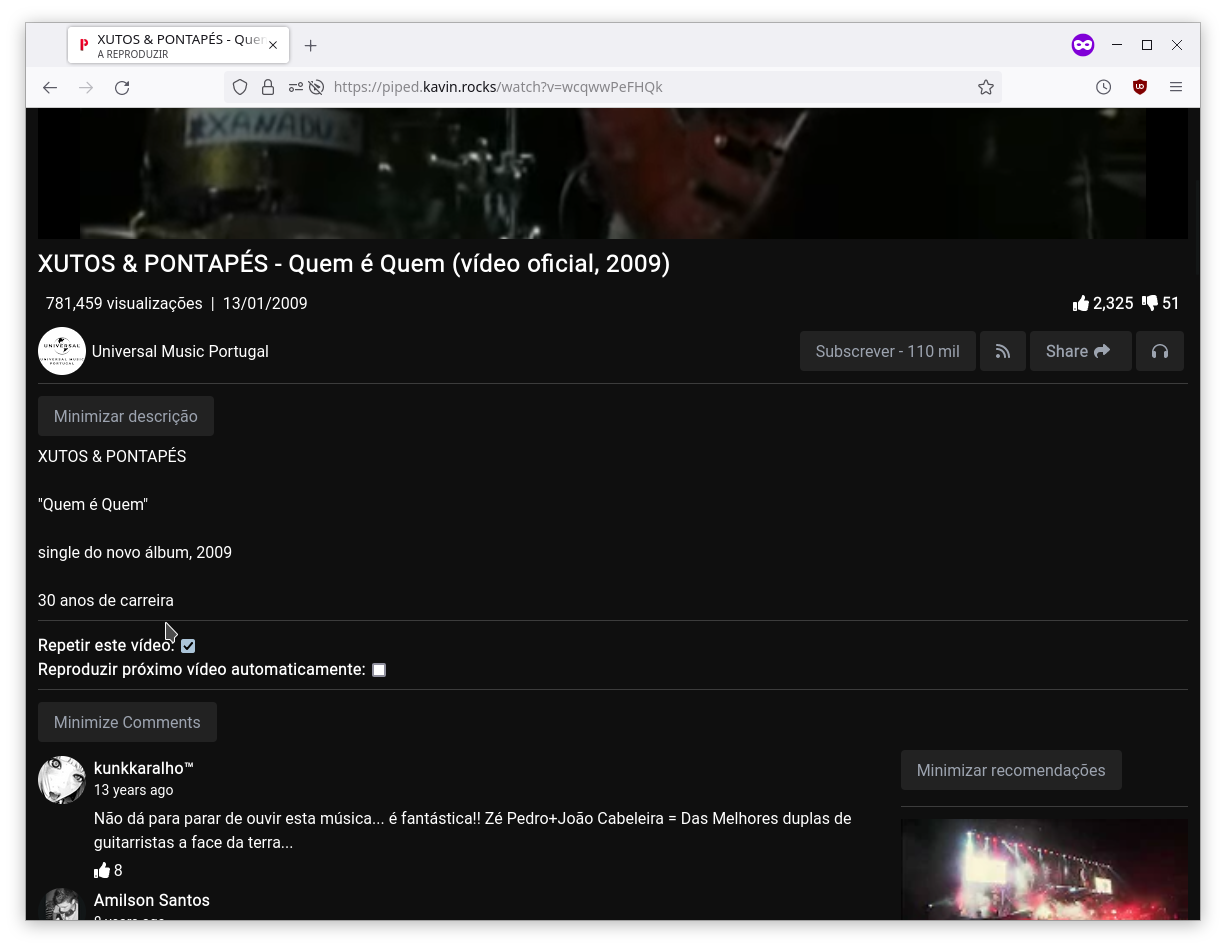Click the autoplay blocked icon in address bar
Image resolution: width=1226 pixels, height=949 pixels.
(x=316, y=87)
